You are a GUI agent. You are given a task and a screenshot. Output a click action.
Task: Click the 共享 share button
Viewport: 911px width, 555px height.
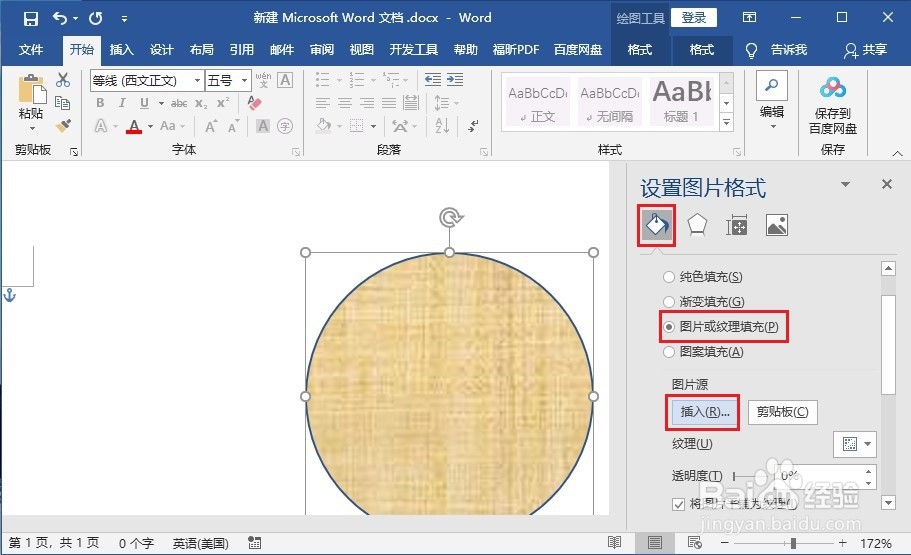click(x=866, y=51)
